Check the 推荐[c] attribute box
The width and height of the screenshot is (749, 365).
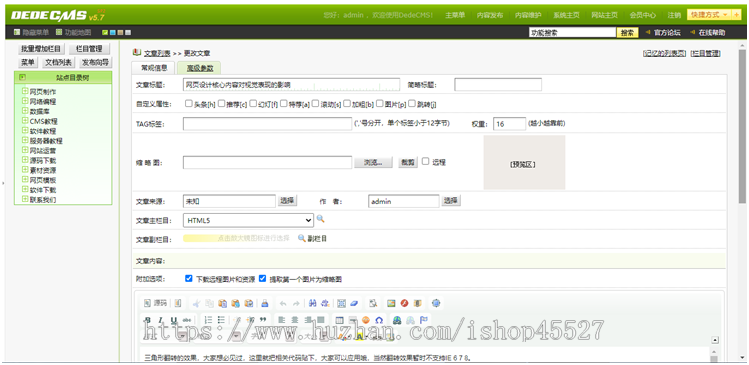point(222,103)
